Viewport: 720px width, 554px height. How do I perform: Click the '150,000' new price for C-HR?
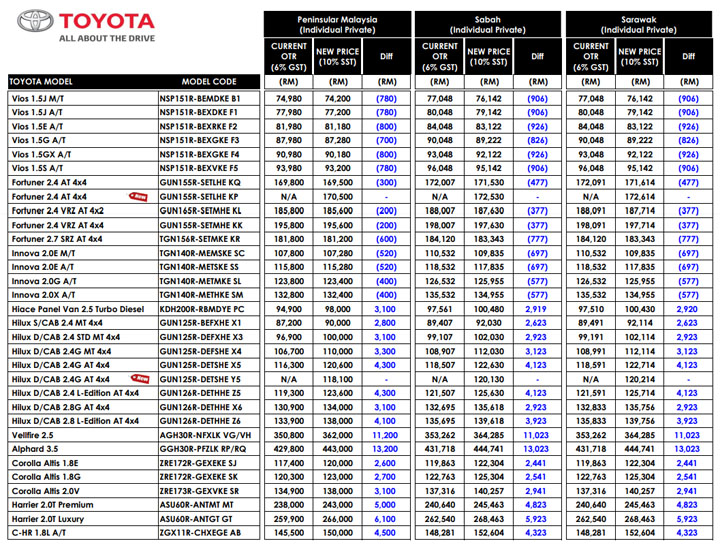click(x=338, y=533)
